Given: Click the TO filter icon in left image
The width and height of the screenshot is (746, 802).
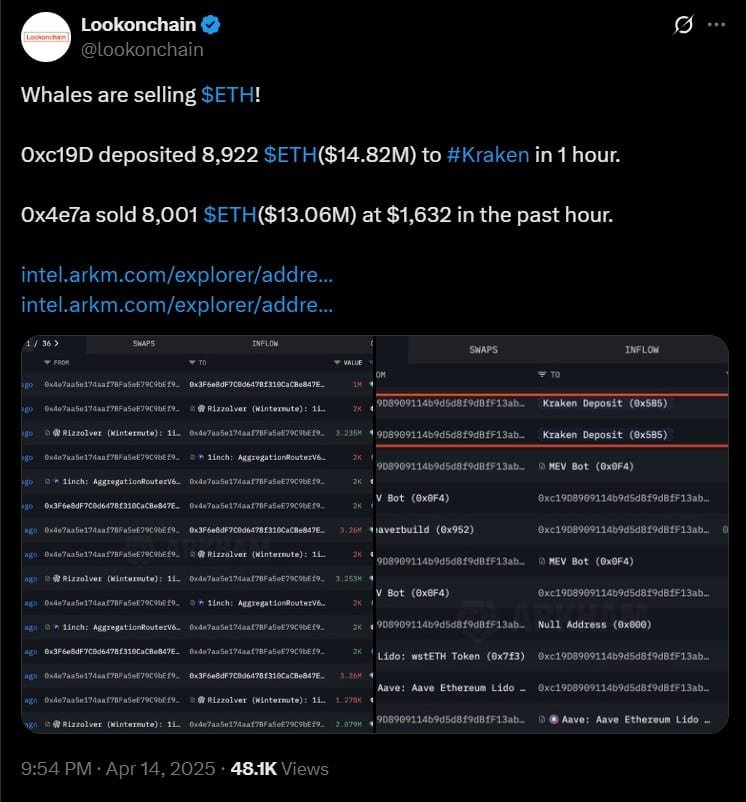Looking at the screenshot, I should point(193,362).
